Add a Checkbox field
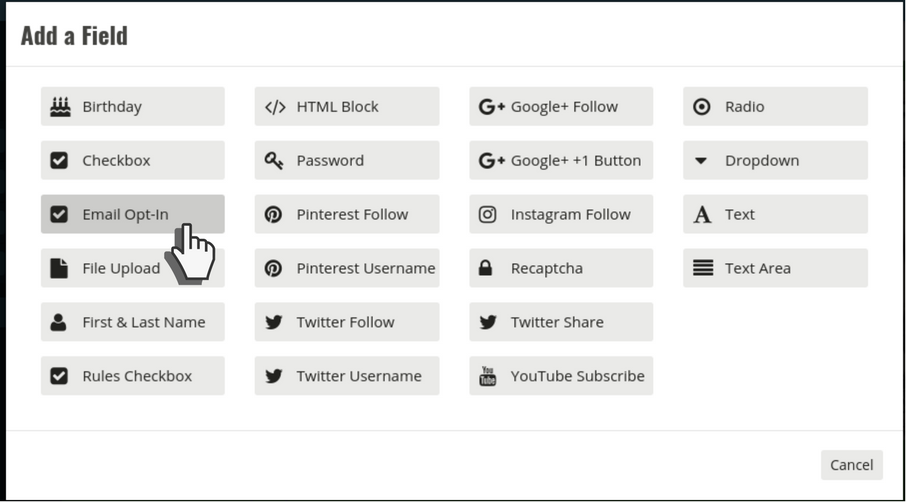The image size is (906, 502). pos(132,160)
